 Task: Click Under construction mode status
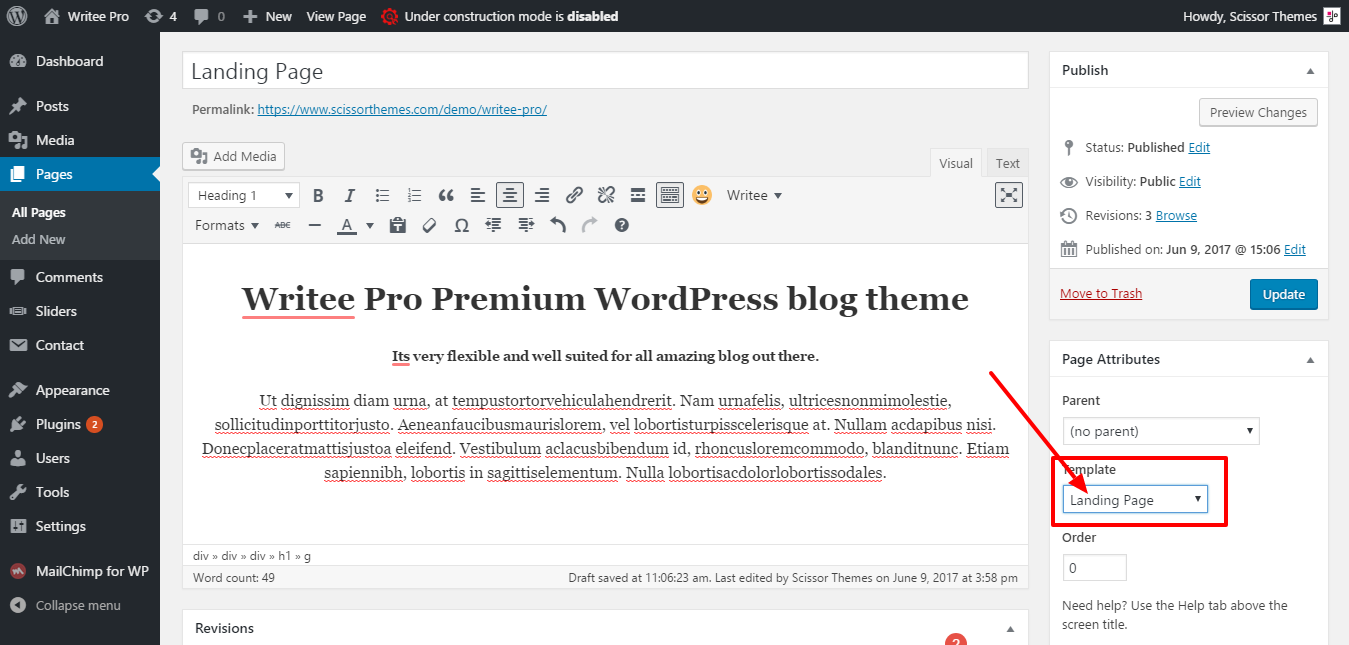500,16
